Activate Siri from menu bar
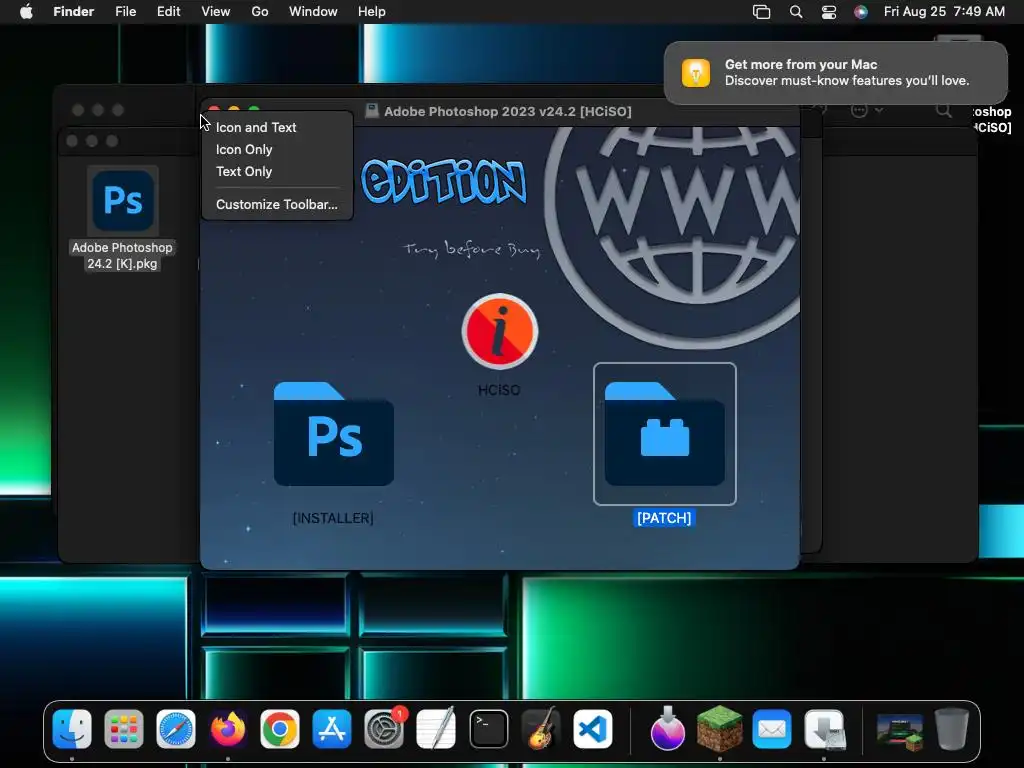1024x768 pixels. (861, 12)
